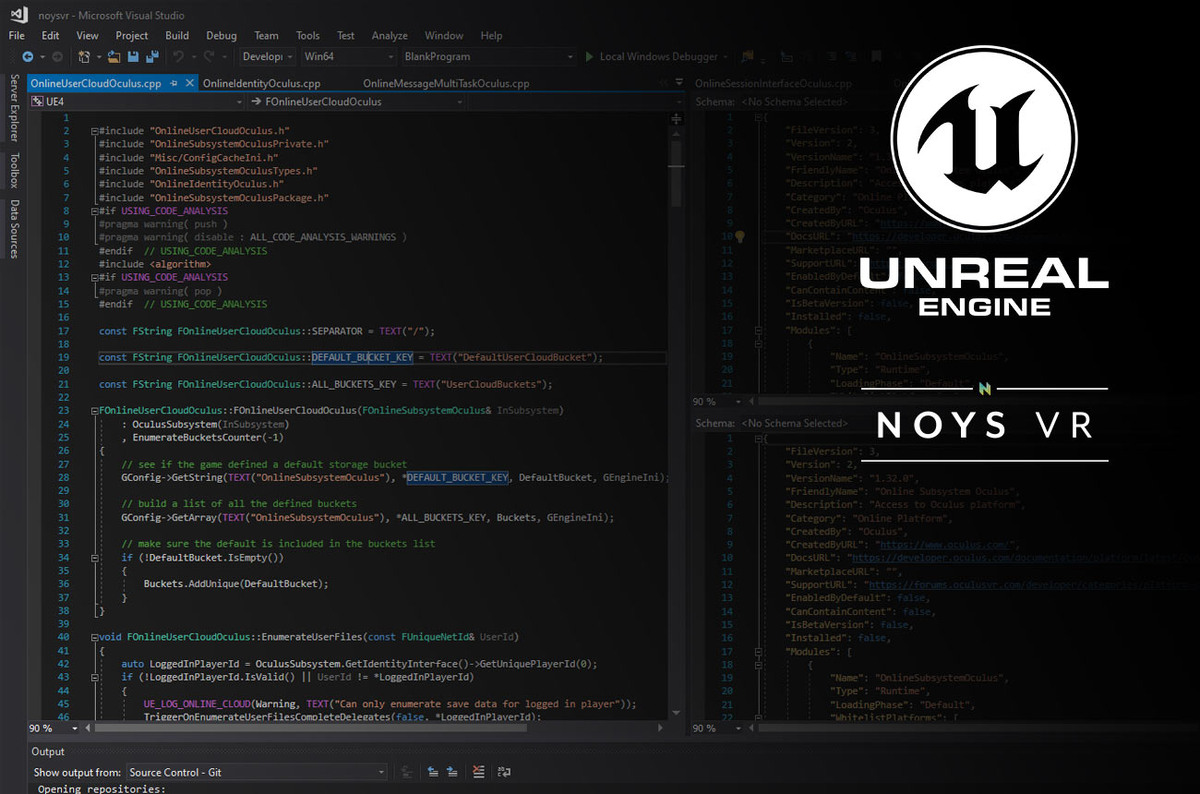This screenshot has width=1200, height=794.
Task: Pin the OnlineUserCloudOculus.cpp tab
Action: pyautogui.click(x=174, y=84)
